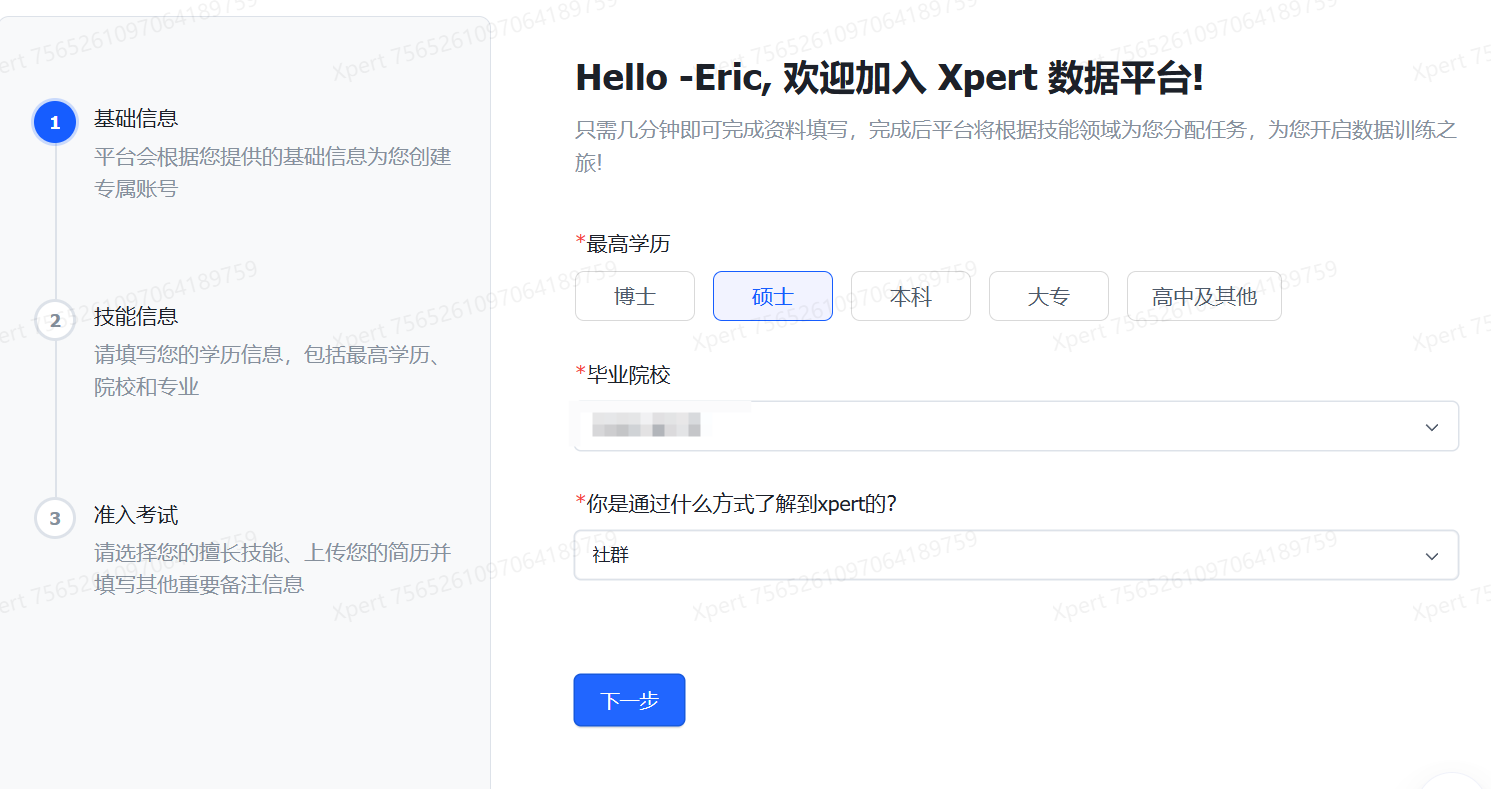Select the 博士 education option

tap(635, 296)
